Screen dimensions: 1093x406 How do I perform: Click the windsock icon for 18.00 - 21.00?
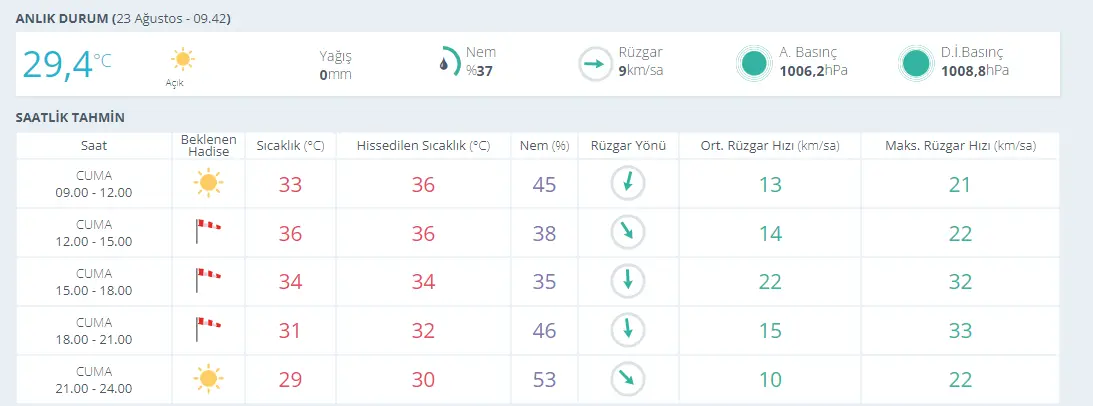(207, 329)
